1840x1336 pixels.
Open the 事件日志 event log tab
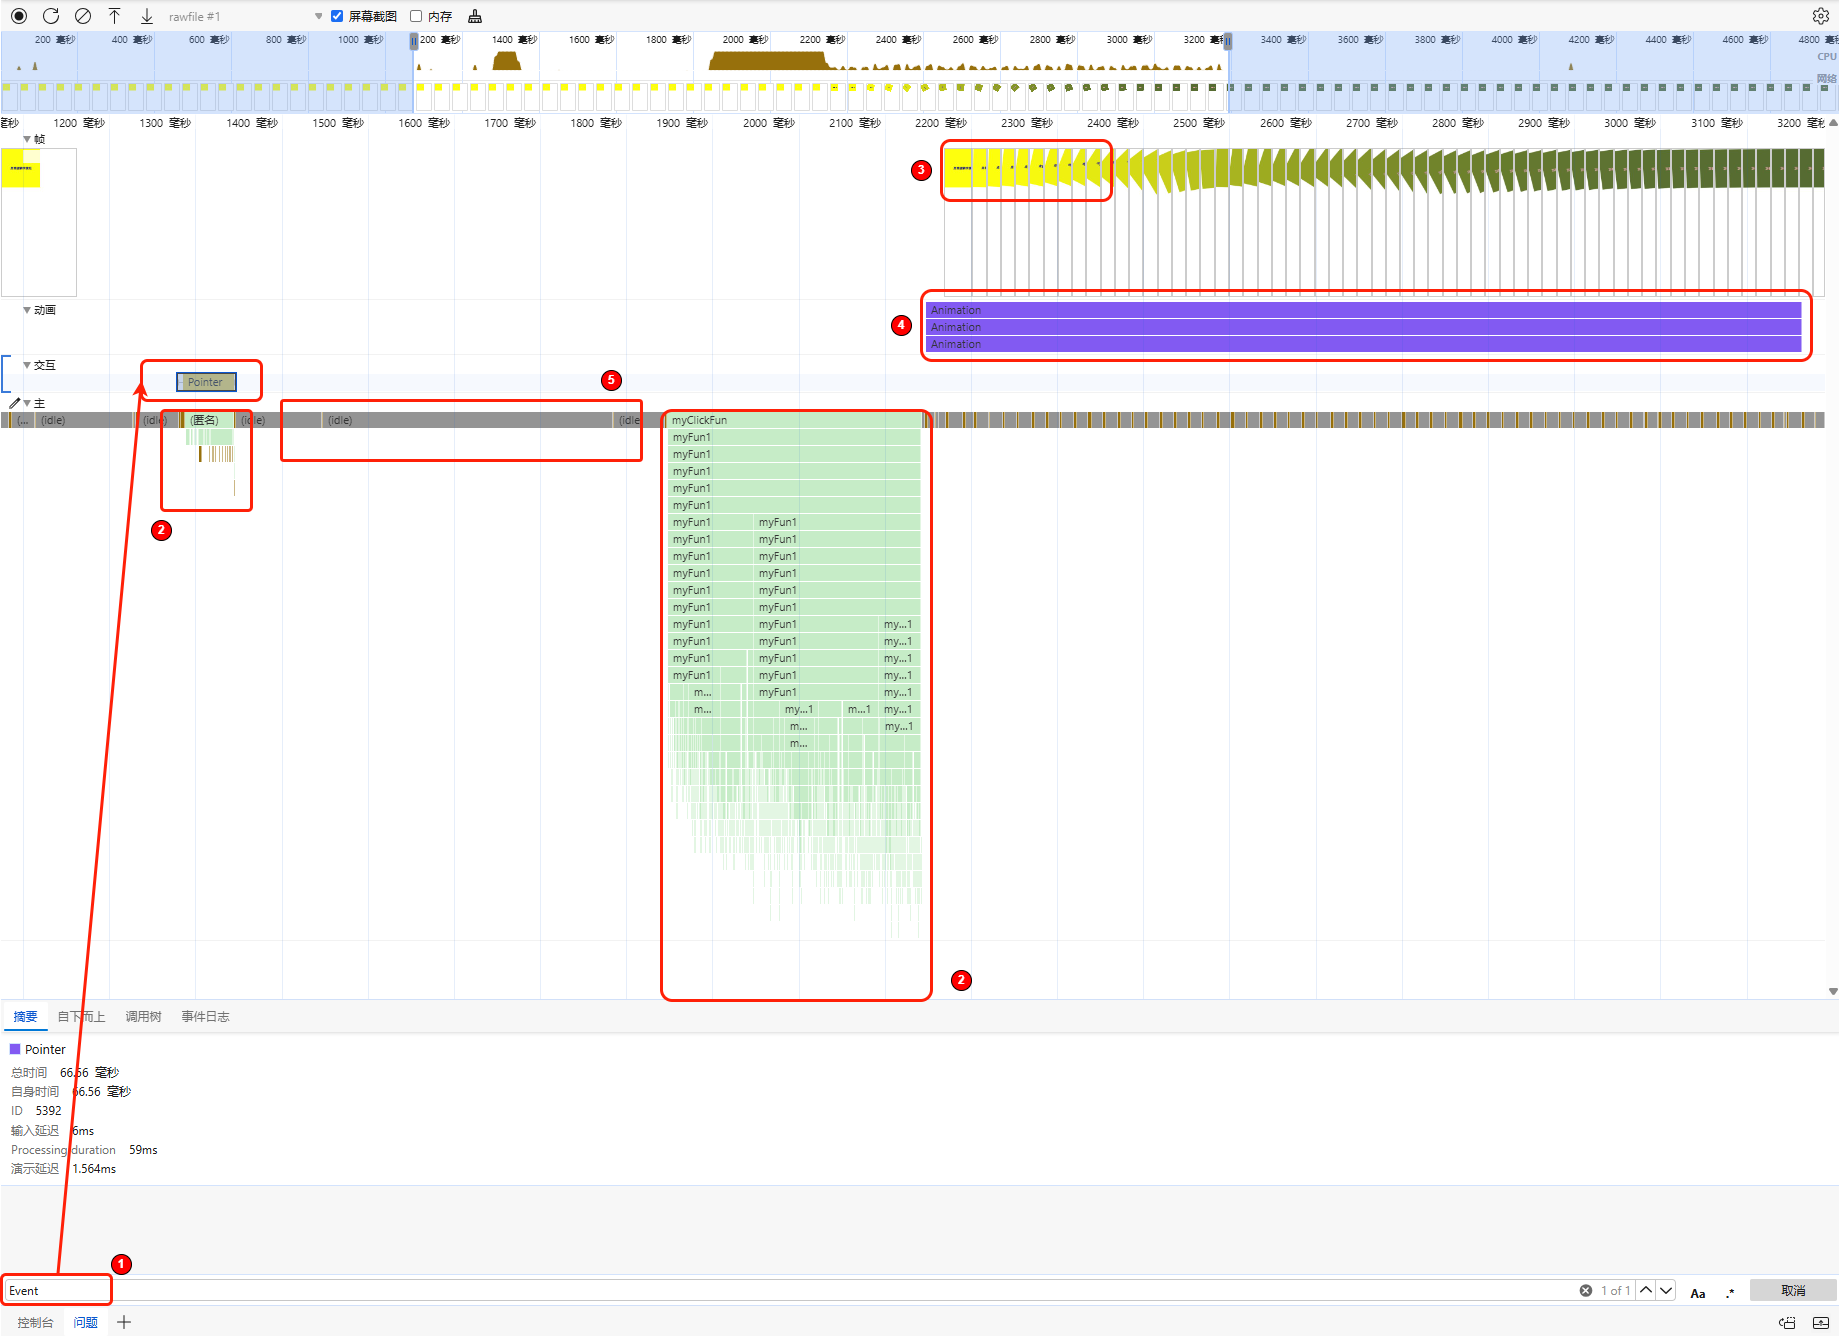click(x=205, y=1016)
